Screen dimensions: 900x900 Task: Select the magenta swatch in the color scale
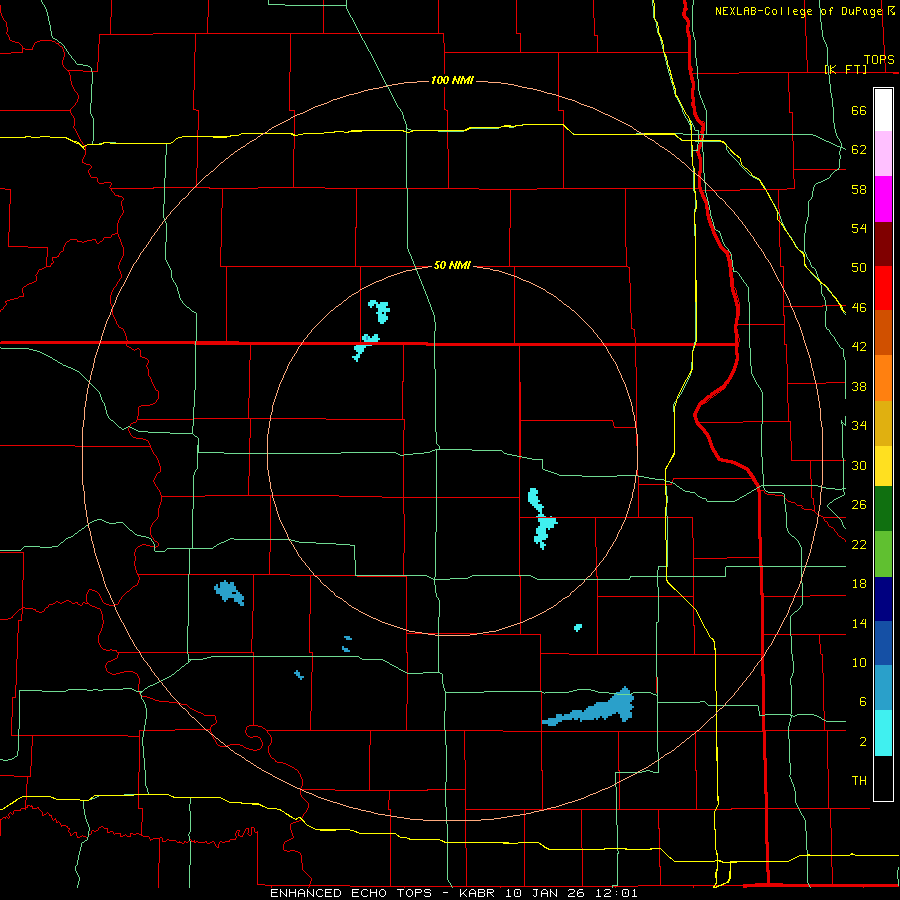(883, 199)
